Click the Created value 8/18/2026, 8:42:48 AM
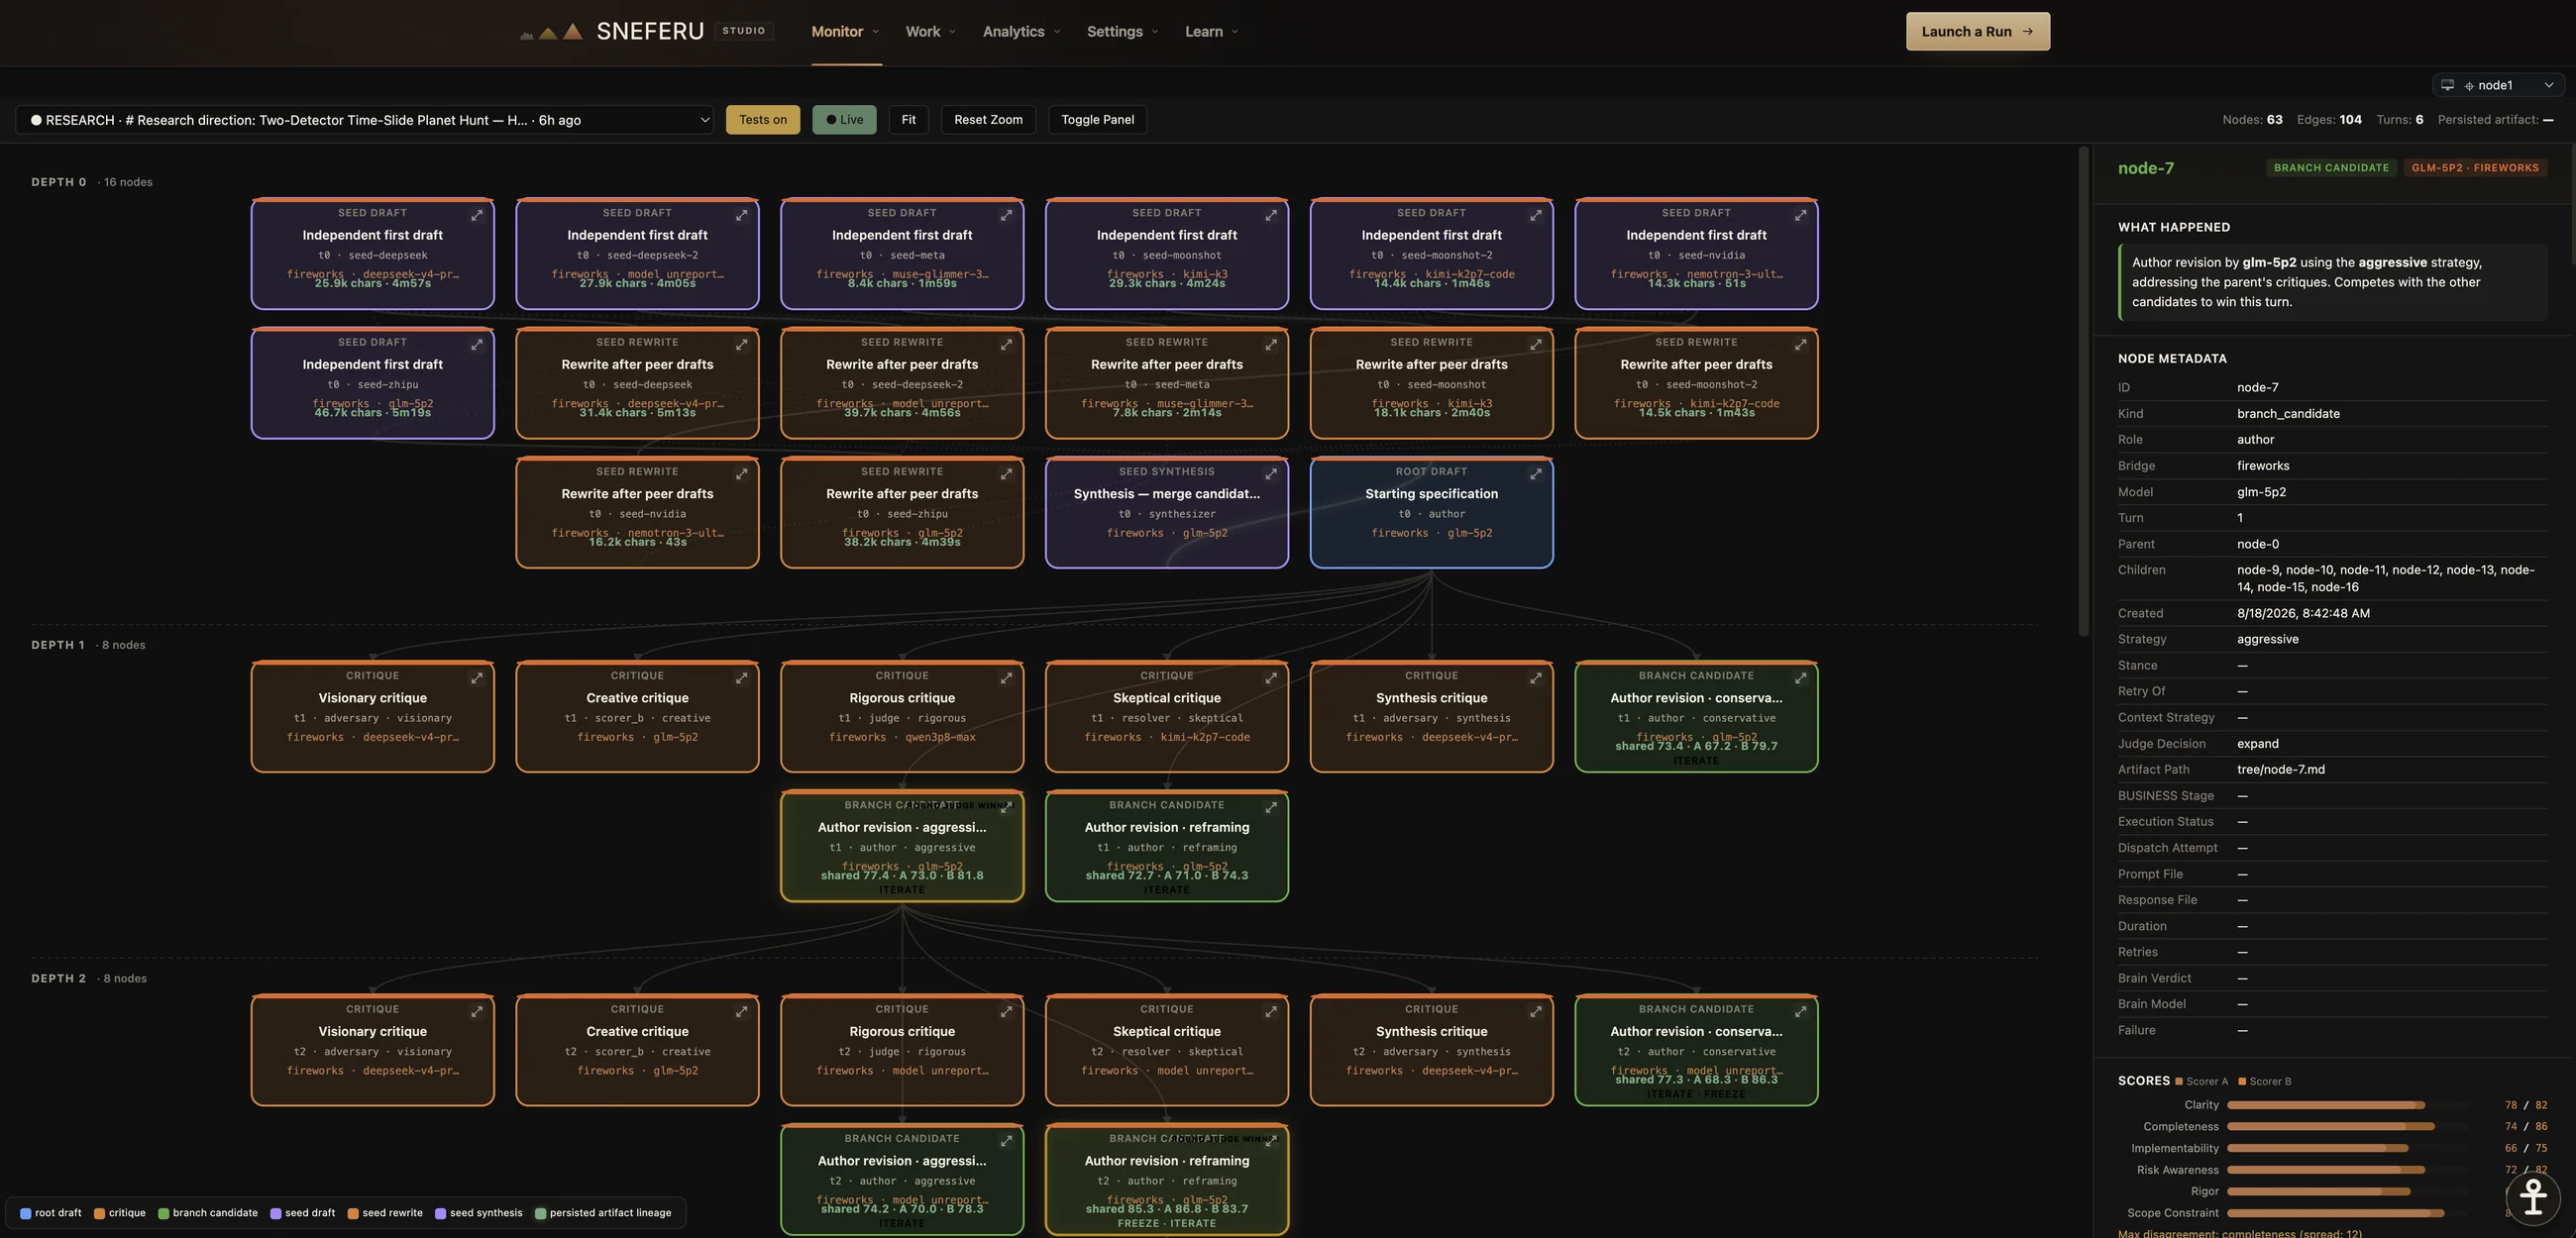This screenshot has width=2576, height=1238. coord(2303,613)
